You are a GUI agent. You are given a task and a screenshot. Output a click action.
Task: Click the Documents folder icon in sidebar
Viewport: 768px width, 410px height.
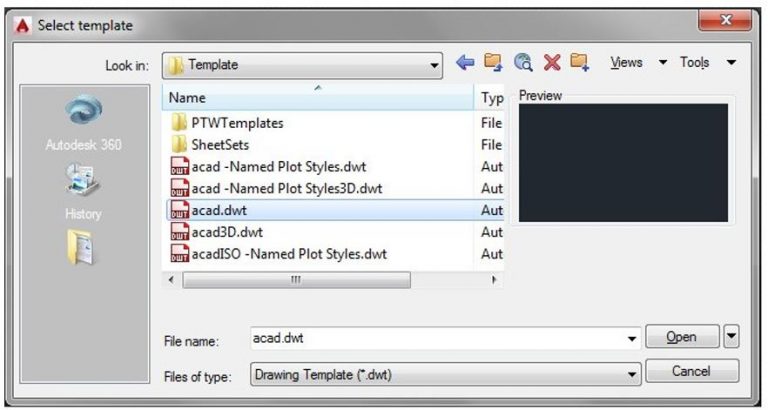pyautogui.click(x=82, y=247)
